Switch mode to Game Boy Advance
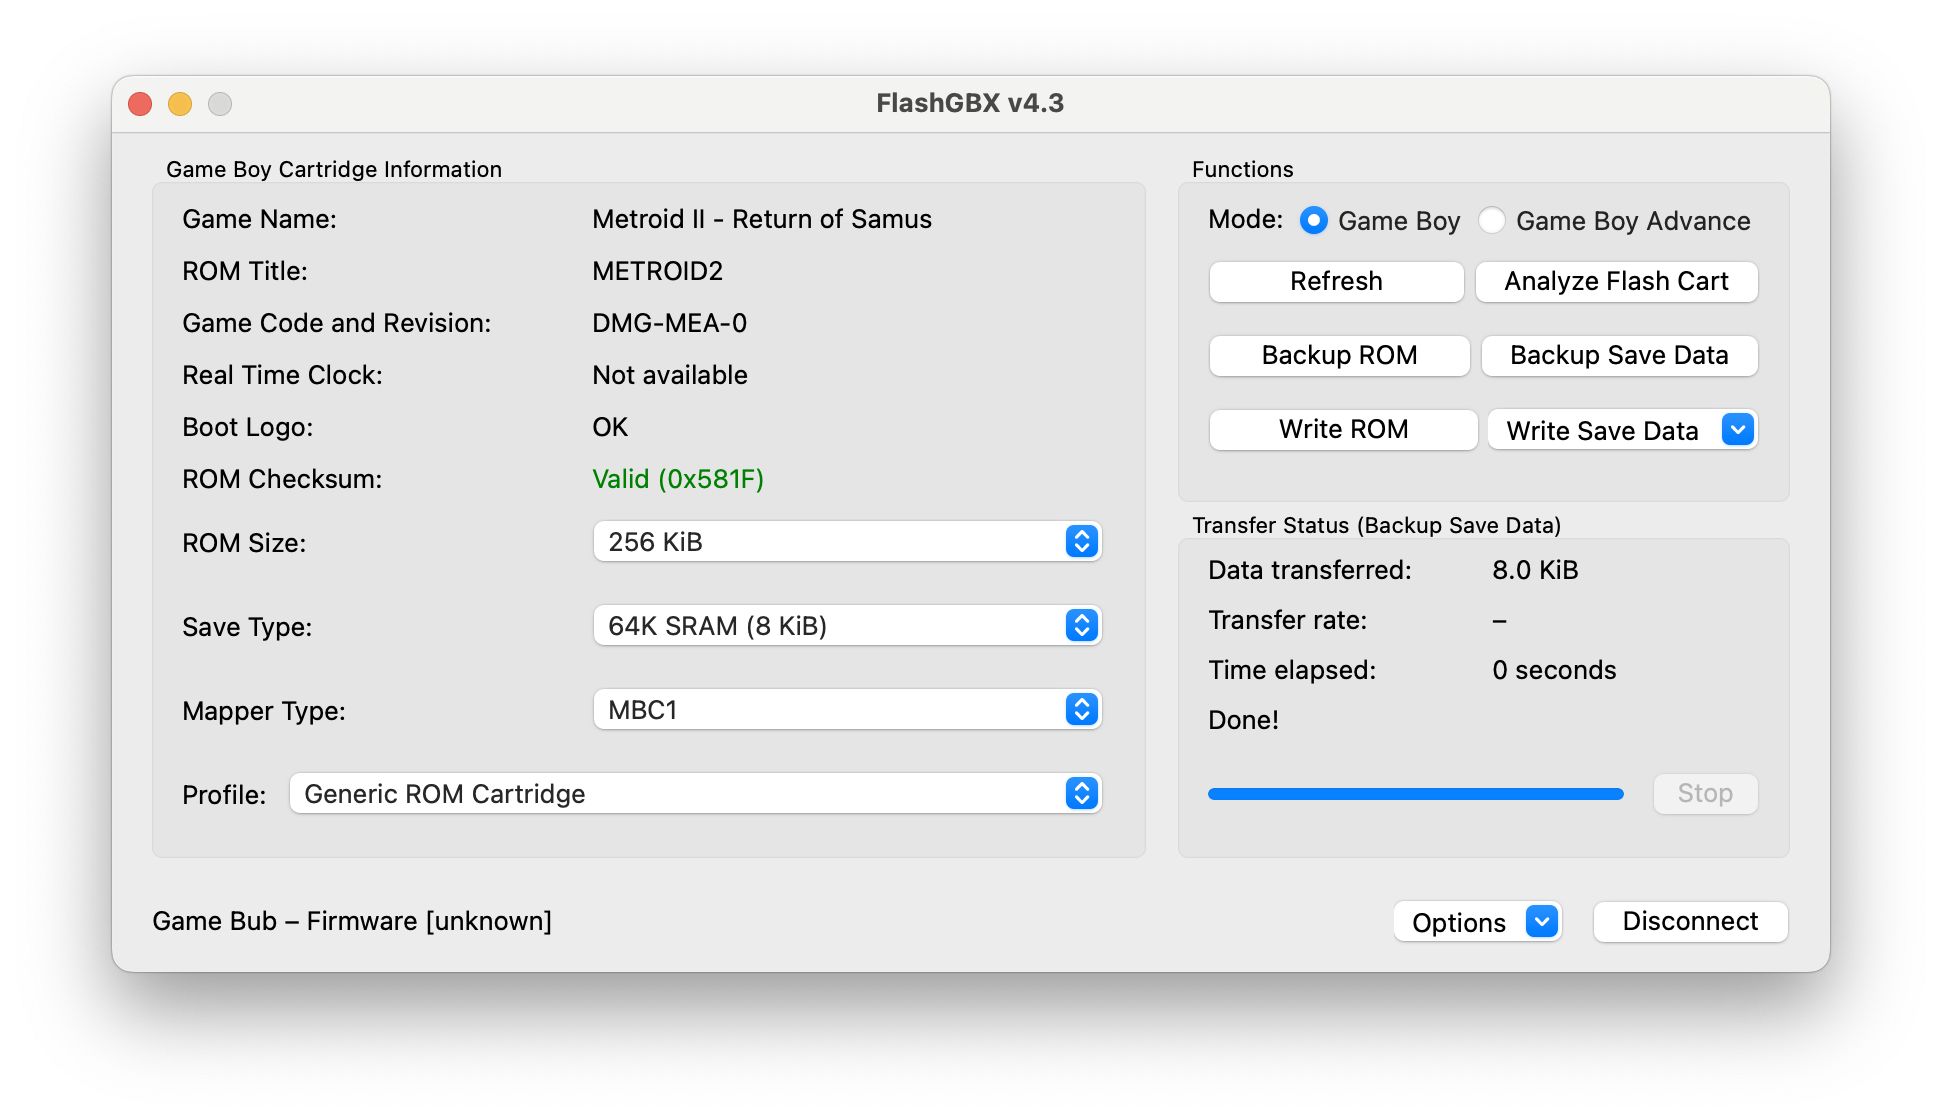 point(1492,221)
